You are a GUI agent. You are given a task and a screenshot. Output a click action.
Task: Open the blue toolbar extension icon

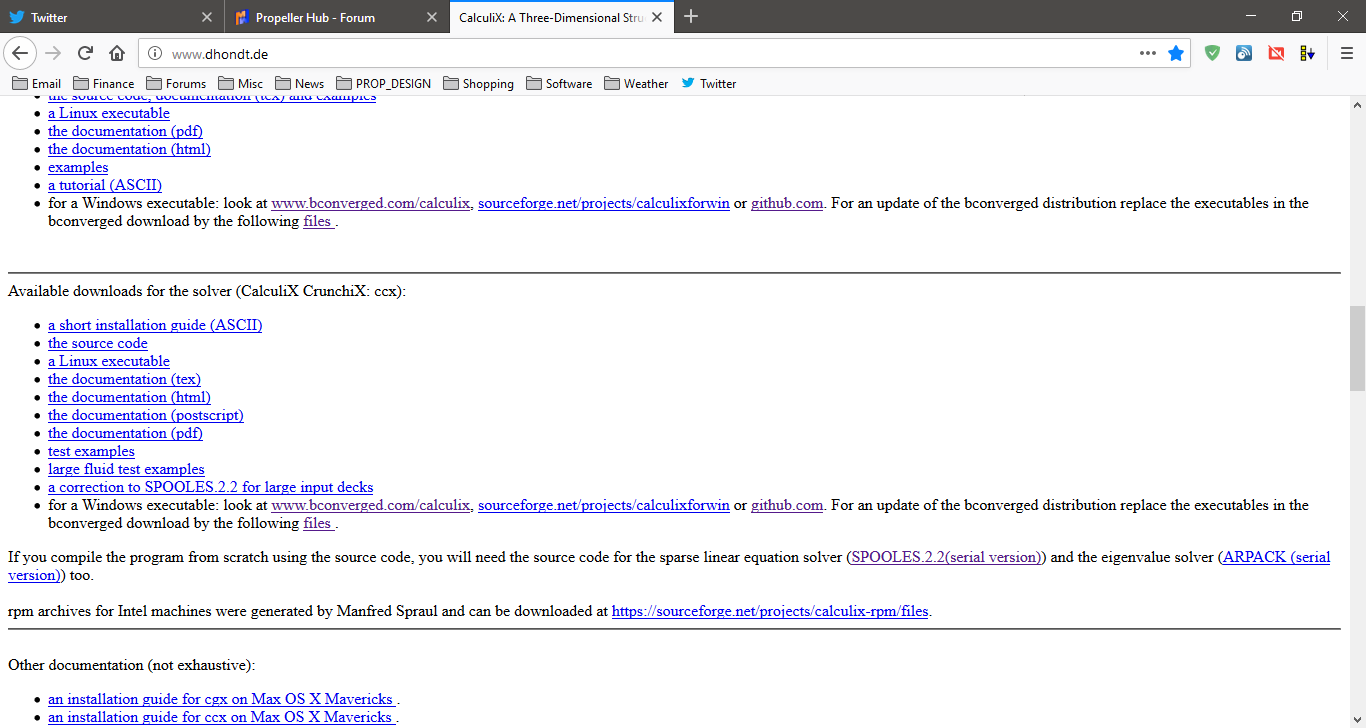1244,53
